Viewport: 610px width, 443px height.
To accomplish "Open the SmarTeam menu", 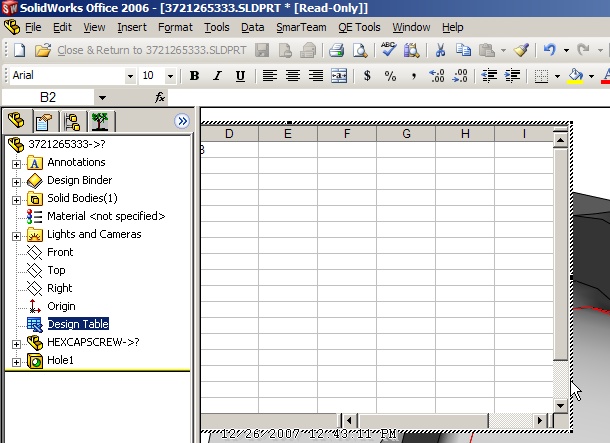I will click(301, 27).
